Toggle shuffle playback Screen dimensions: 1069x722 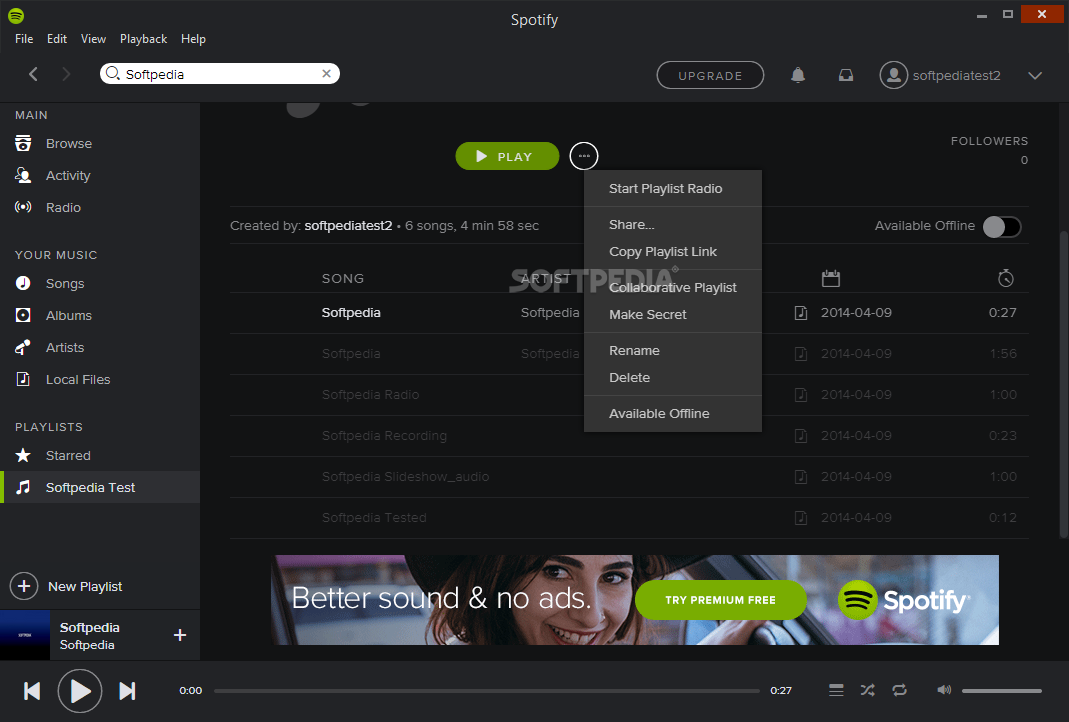coord(867,690)
